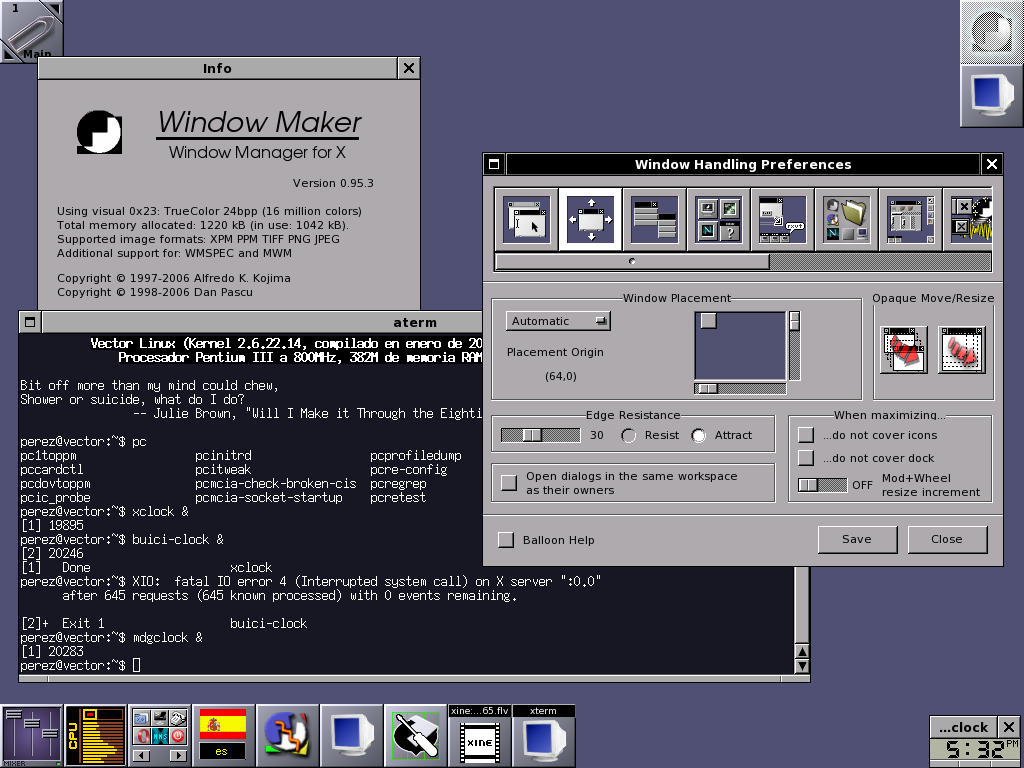
Task: Click the aterm scrollbar down arrow
Action: click(x=802, y=666)
